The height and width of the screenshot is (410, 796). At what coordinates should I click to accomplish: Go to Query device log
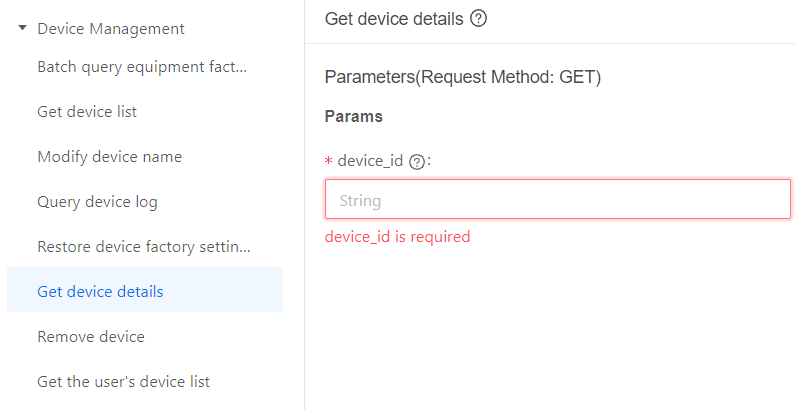coord(97,202)
